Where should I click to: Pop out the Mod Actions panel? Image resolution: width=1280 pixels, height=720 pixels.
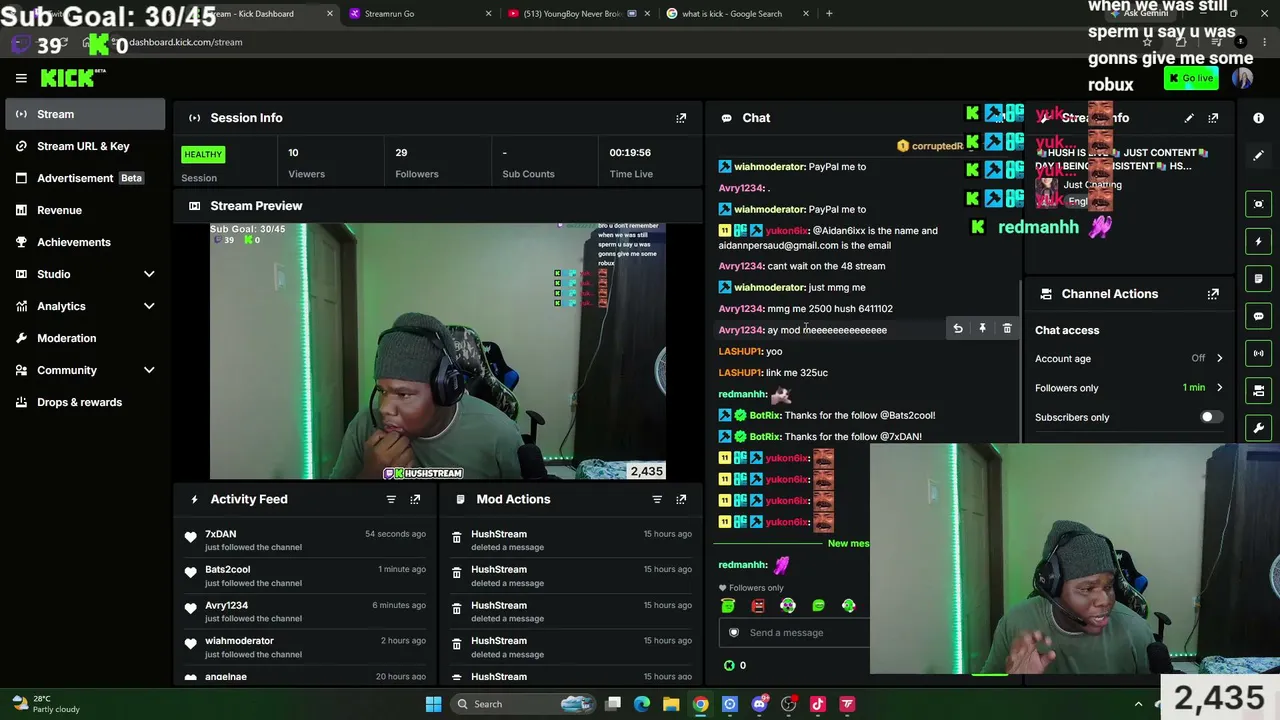681,499
